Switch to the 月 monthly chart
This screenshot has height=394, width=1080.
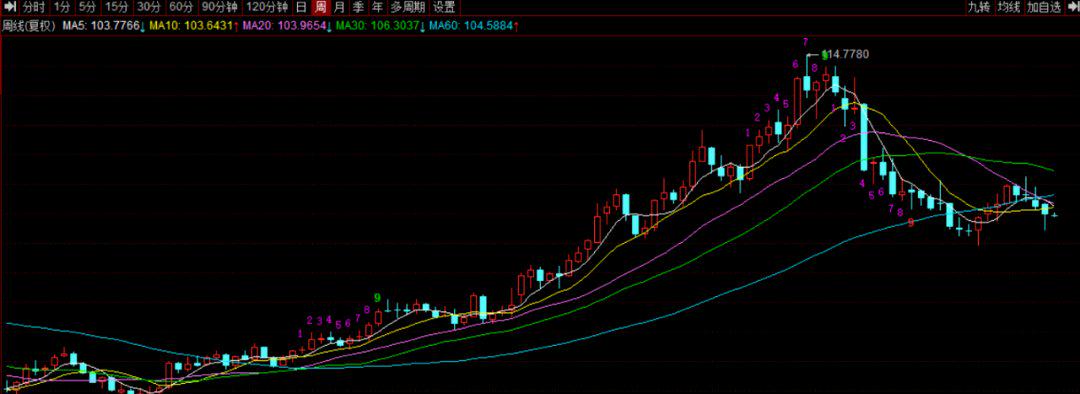339,8
